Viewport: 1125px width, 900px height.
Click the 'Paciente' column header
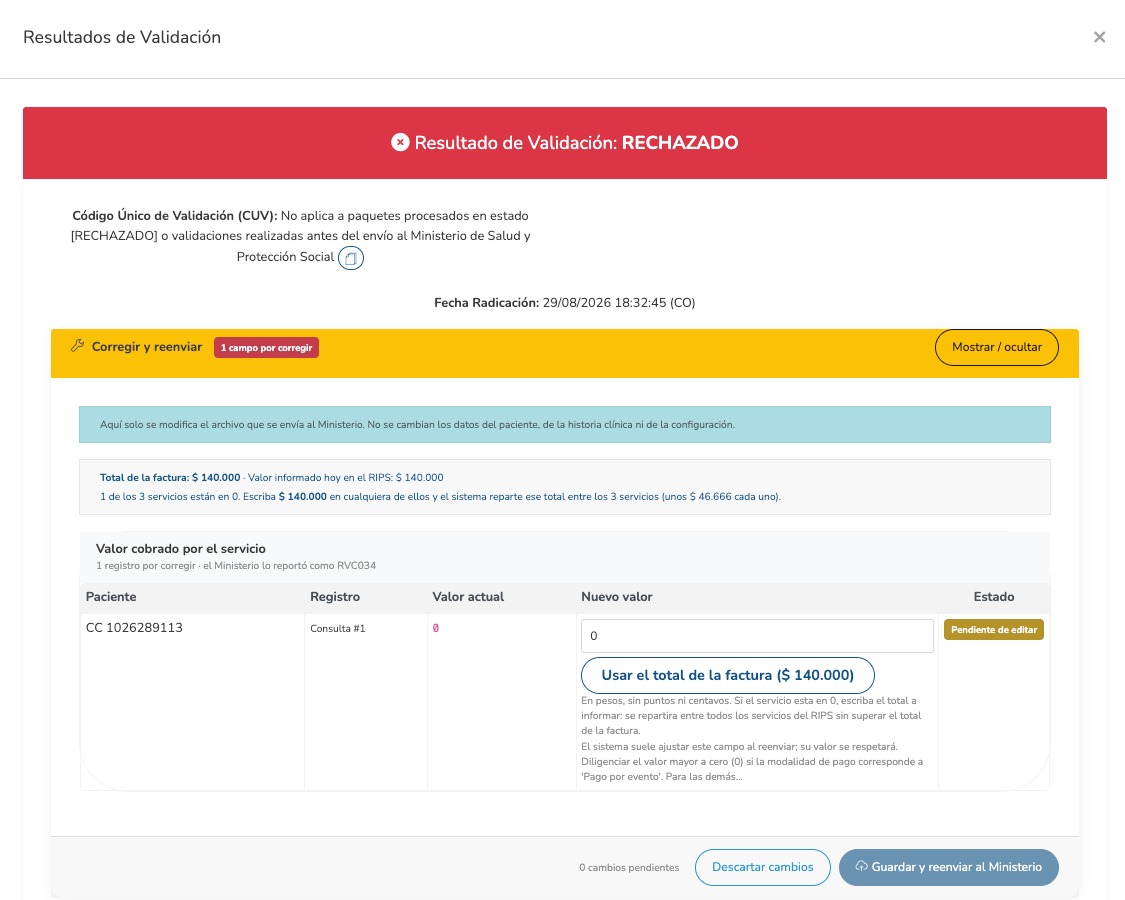[x=111, y=597]
